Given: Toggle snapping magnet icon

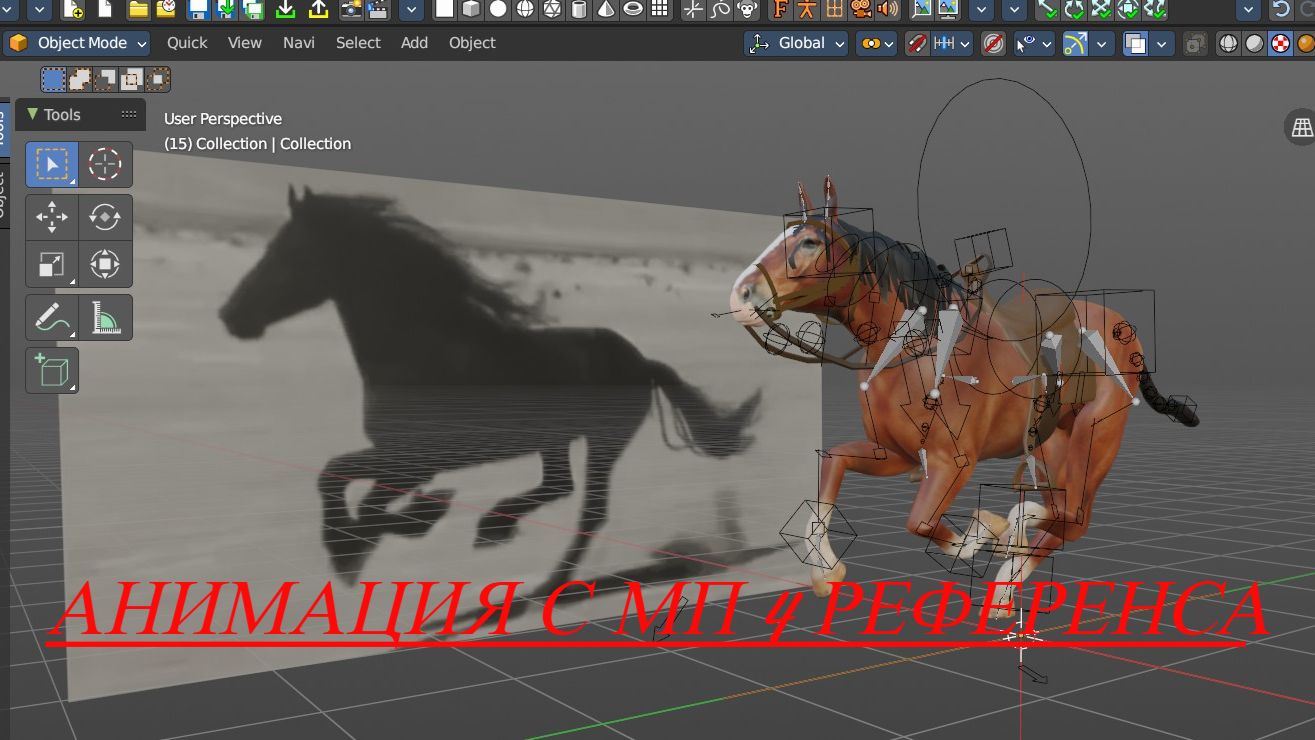Looking at the screenshot, I should [x=917, y=44].
